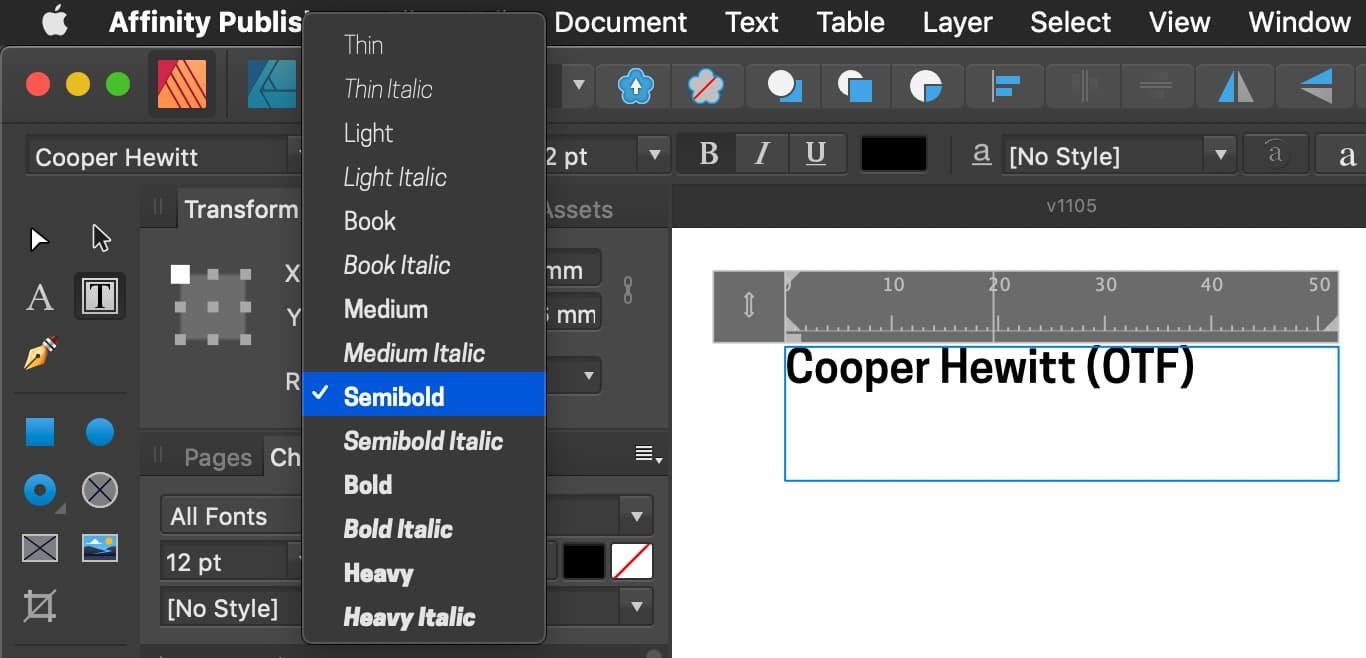
Task: Click the Bold button
Action: click(707, 153)
